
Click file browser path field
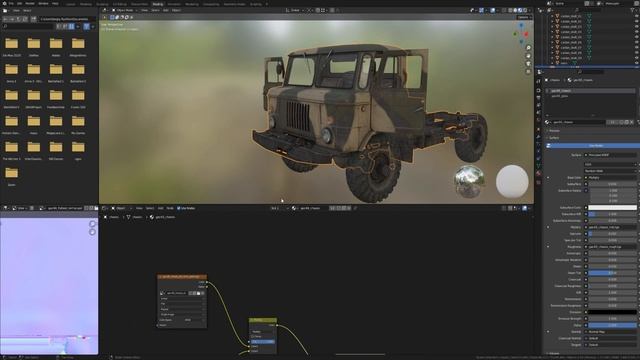67,19
